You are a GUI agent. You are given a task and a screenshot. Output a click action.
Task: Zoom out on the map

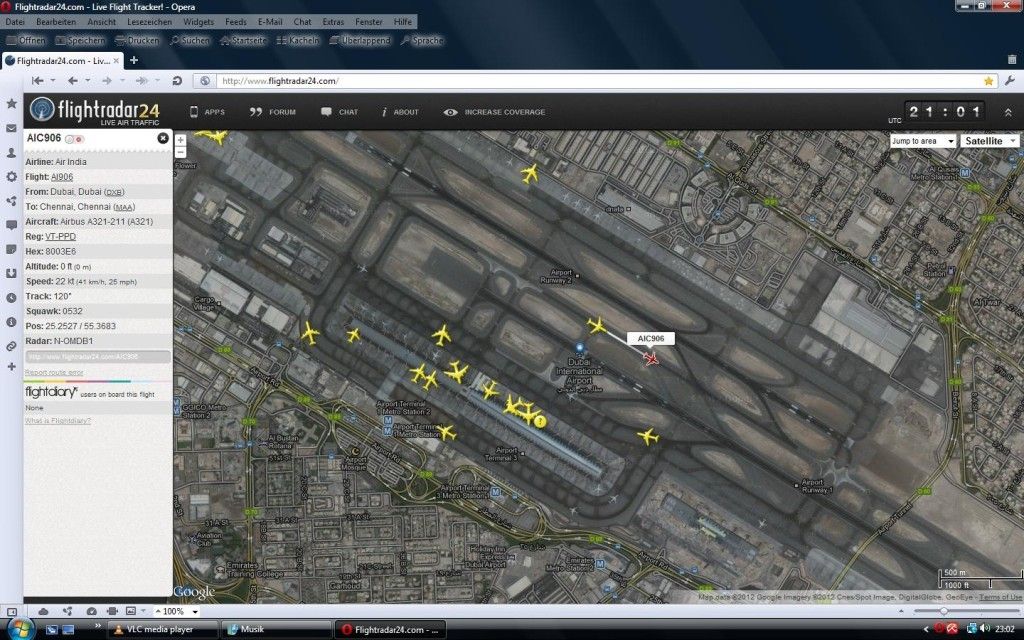pyautogui.click(x=180, y=152)
